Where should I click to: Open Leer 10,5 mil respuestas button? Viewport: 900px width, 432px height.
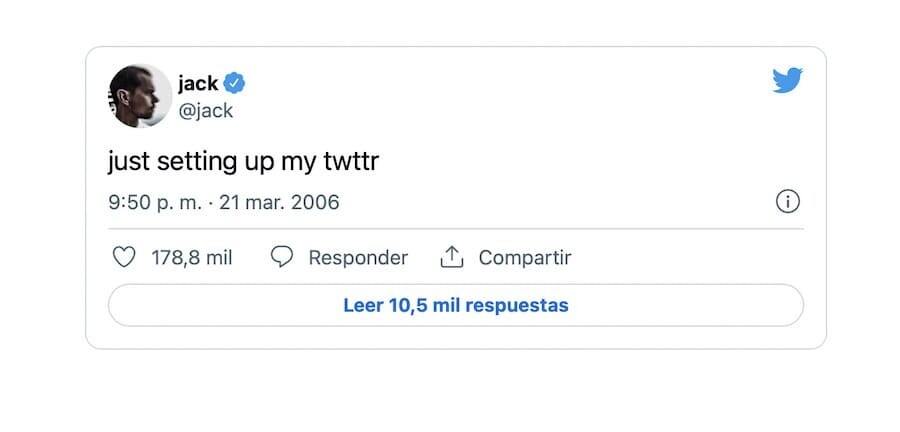(456, 305)
